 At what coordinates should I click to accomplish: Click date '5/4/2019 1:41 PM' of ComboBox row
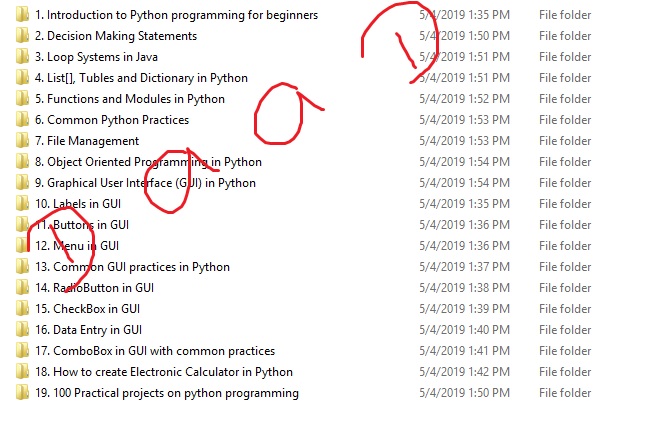pos(465,351)
